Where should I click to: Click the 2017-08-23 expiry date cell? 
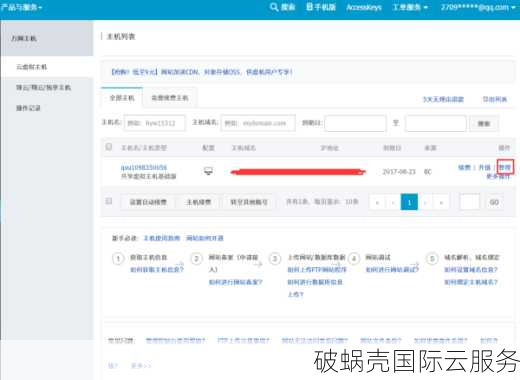pos(399,172)
